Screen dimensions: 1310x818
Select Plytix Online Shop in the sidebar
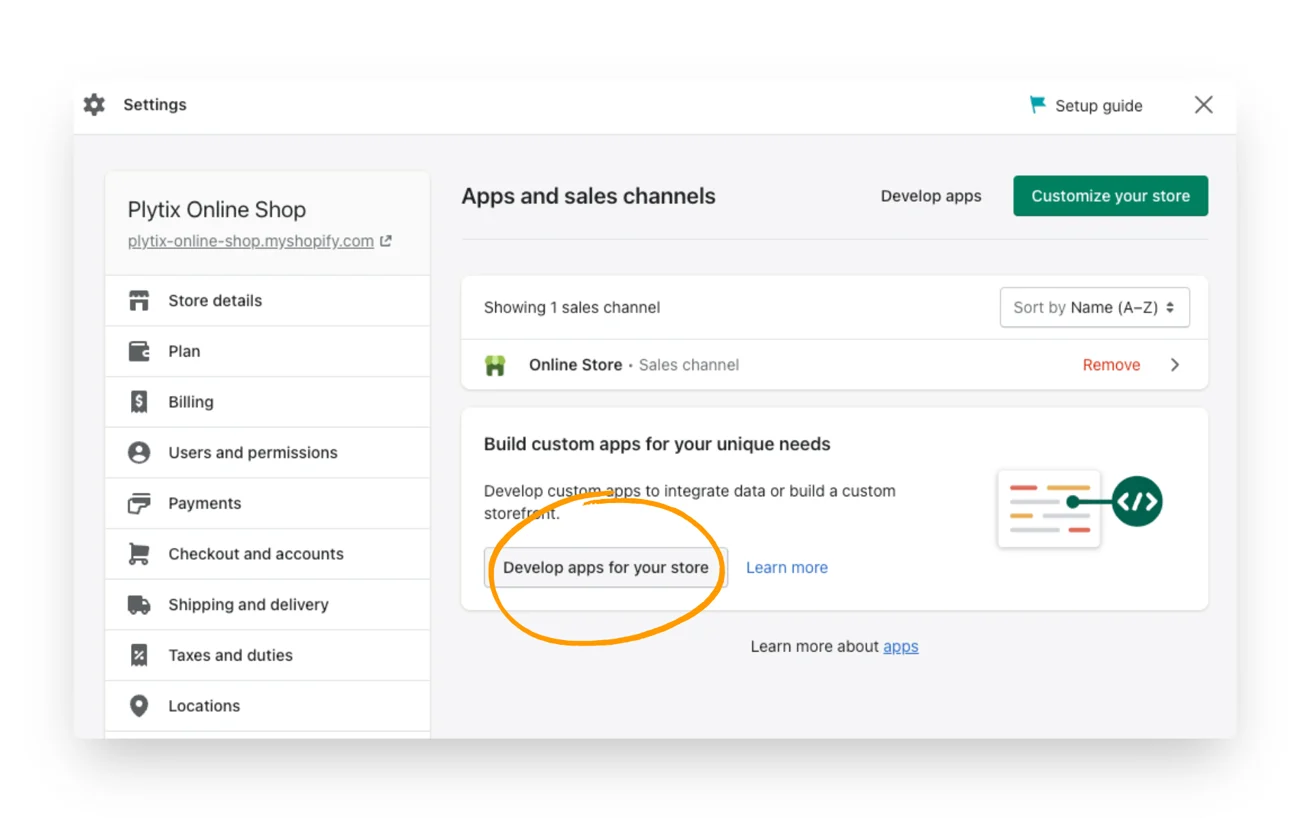pos(216,209)
